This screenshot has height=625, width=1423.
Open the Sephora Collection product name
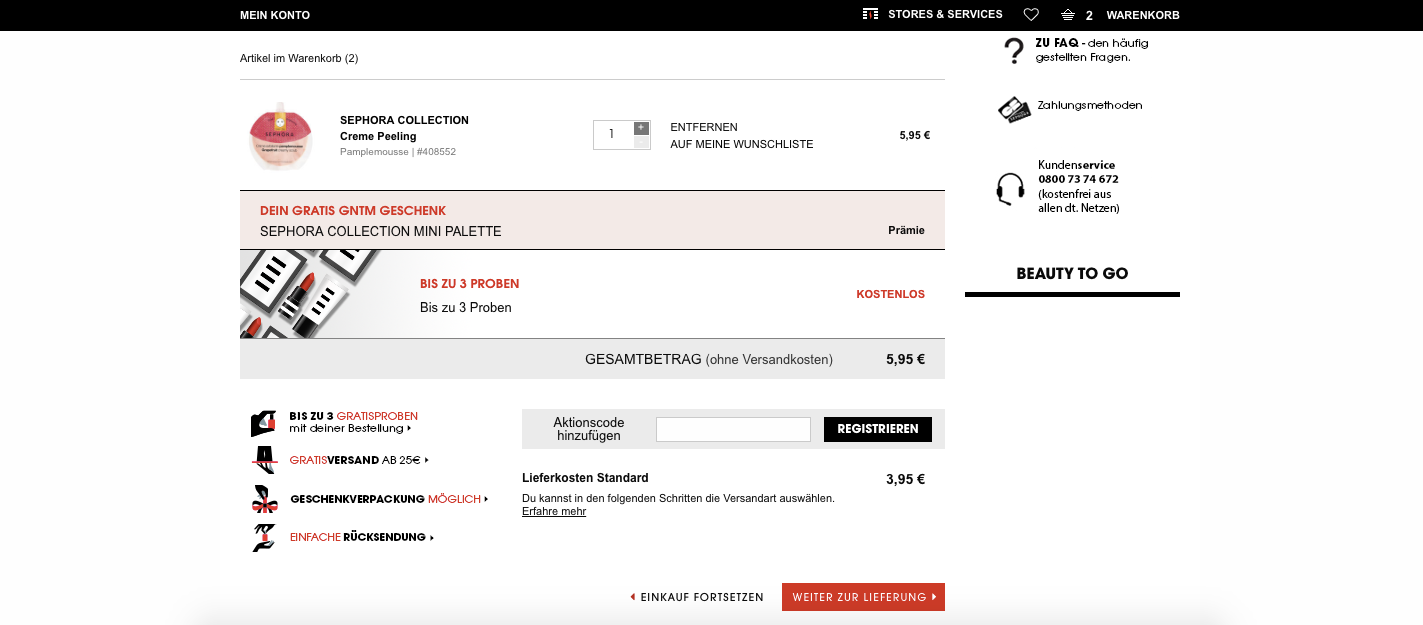[x=404, y=120]
